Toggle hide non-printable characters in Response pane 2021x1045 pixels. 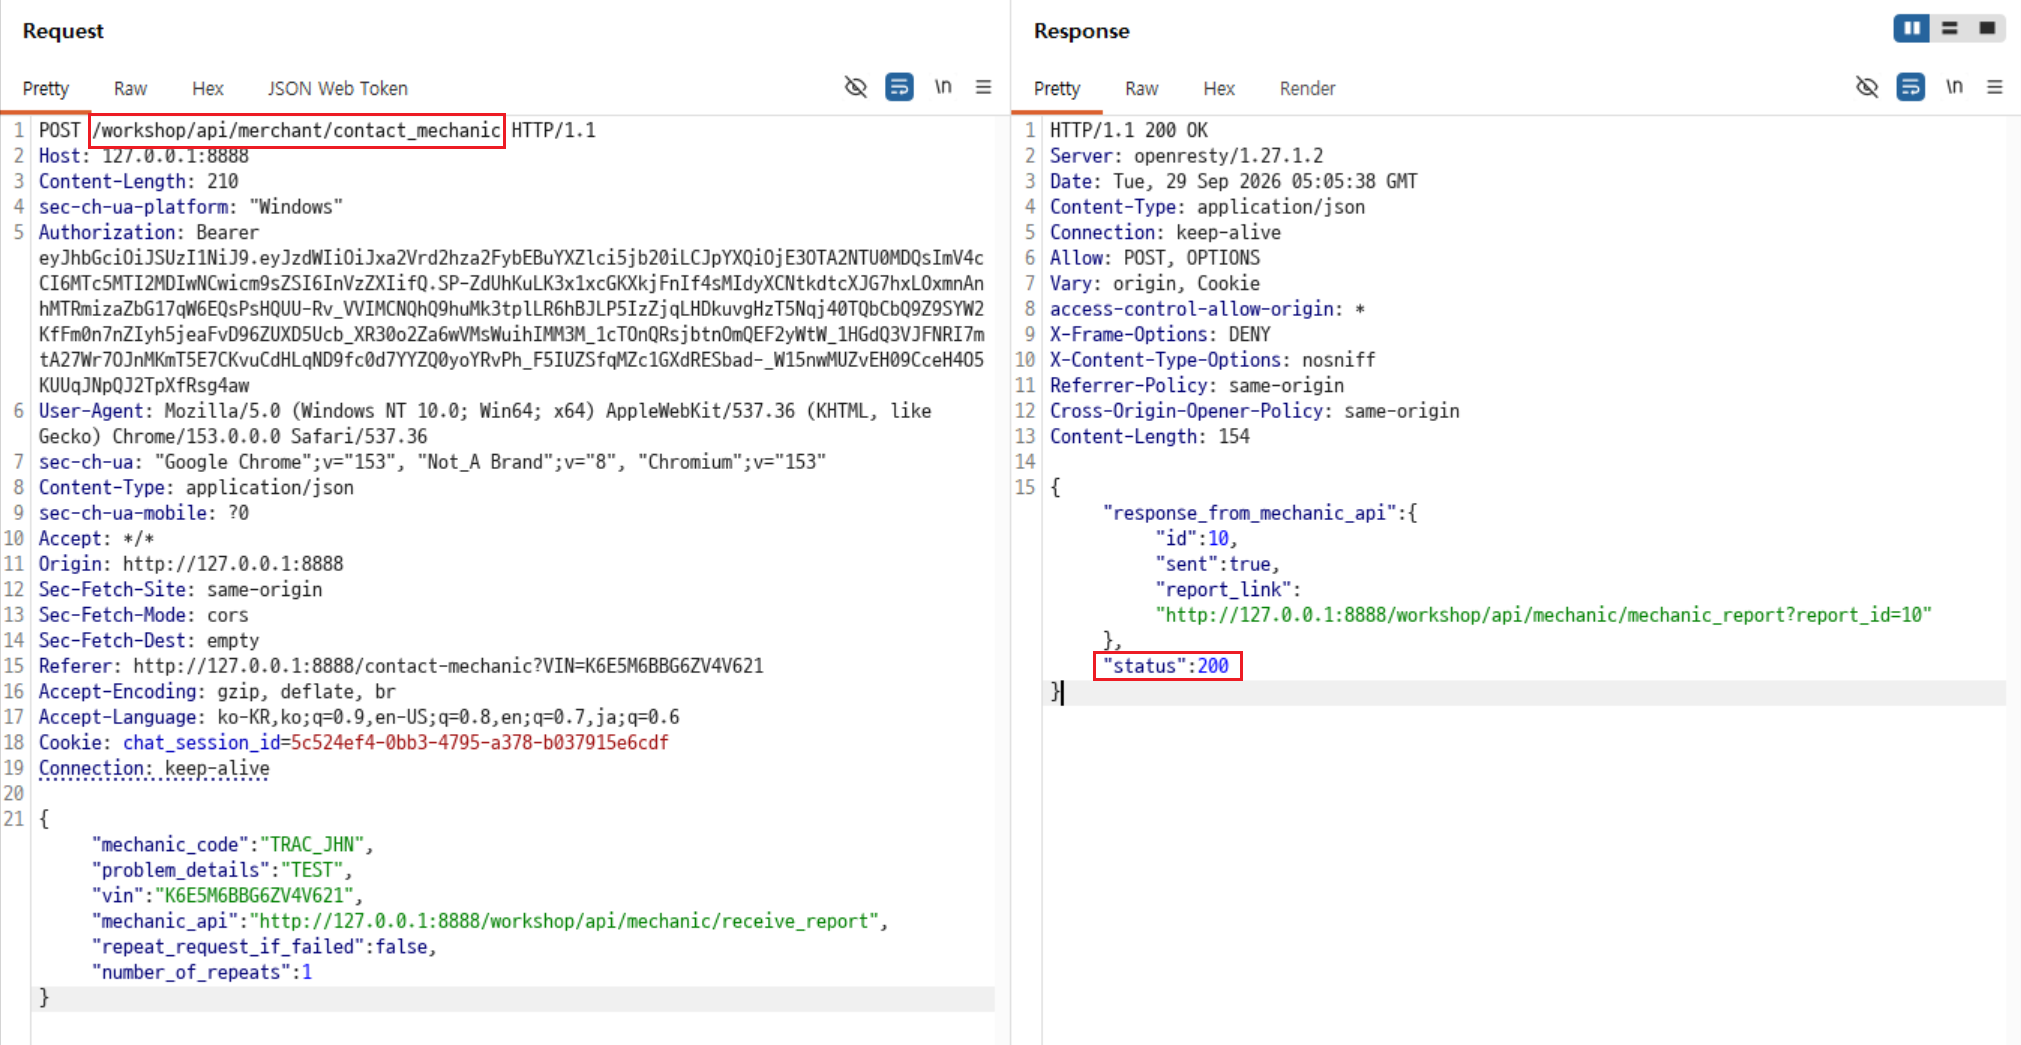point(1866,87)
